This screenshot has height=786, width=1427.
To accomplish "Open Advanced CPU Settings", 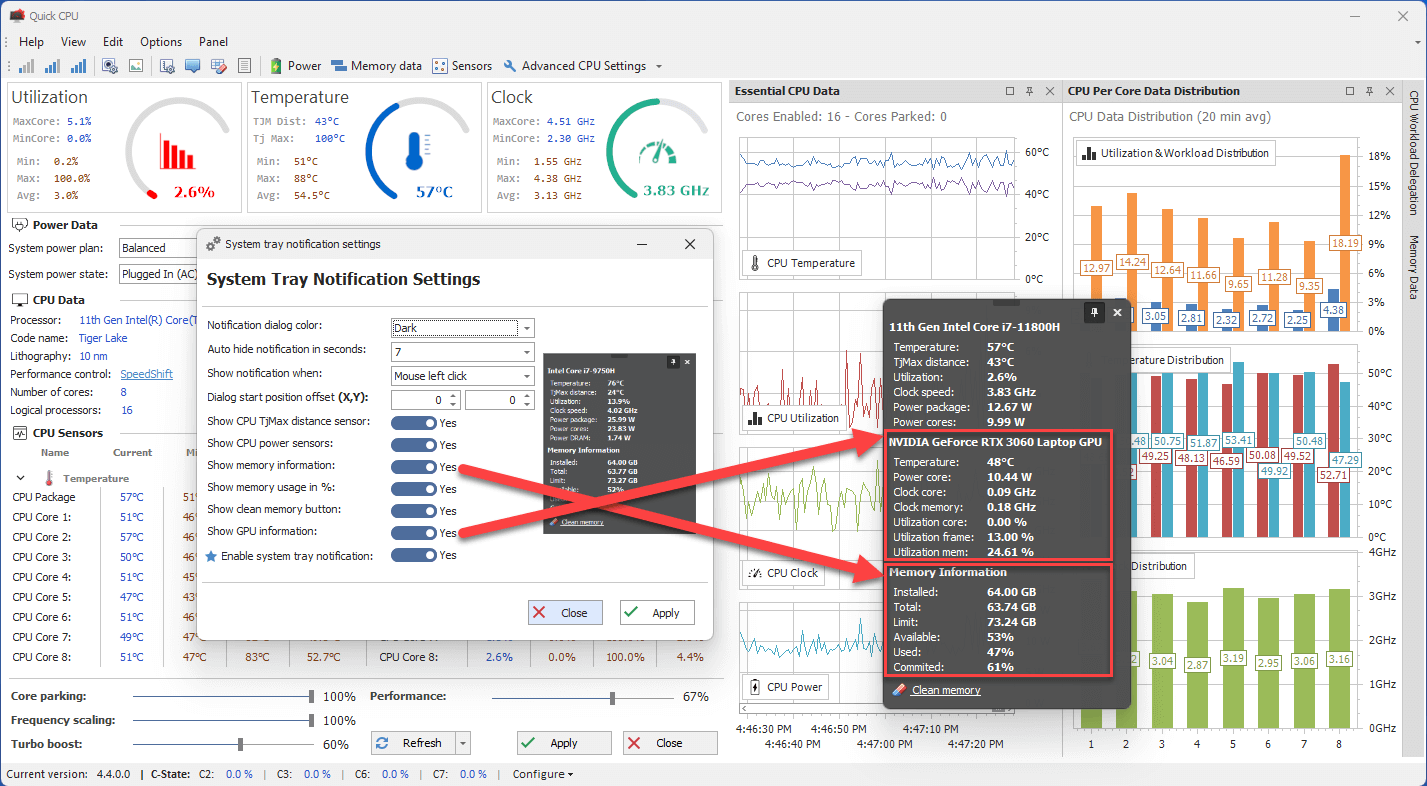I will (x=574, y=66).
